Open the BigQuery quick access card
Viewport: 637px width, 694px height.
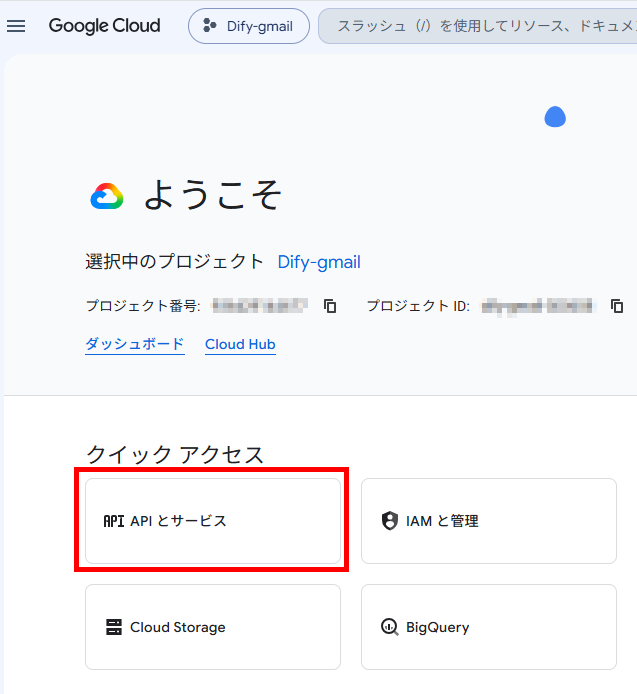(489, 627)
